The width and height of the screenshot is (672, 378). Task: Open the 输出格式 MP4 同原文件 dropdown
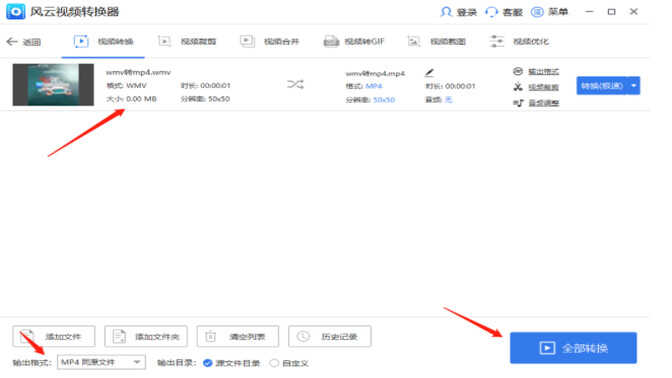coord(101,362)
